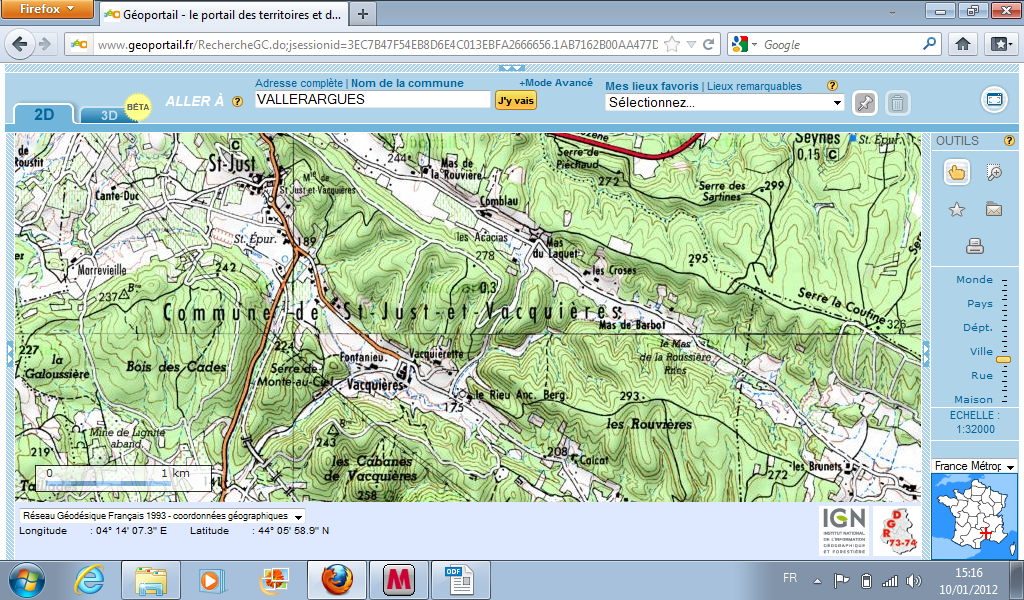Expand the top banner toggle arrows
This screenshot has height=600, width=1024.
click(511, 68)
